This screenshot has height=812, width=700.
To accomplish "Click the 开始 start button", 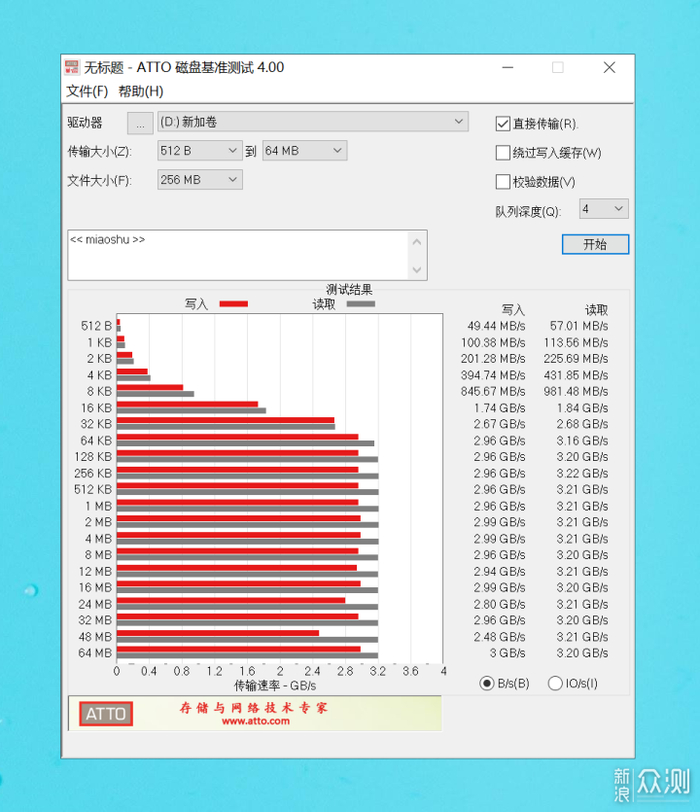I will point(595,244).
